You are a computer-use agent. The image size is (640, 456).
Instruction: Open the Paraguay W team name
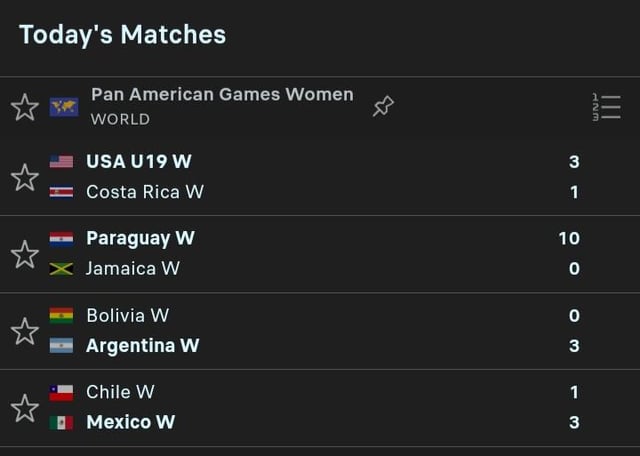pos(140,239)
